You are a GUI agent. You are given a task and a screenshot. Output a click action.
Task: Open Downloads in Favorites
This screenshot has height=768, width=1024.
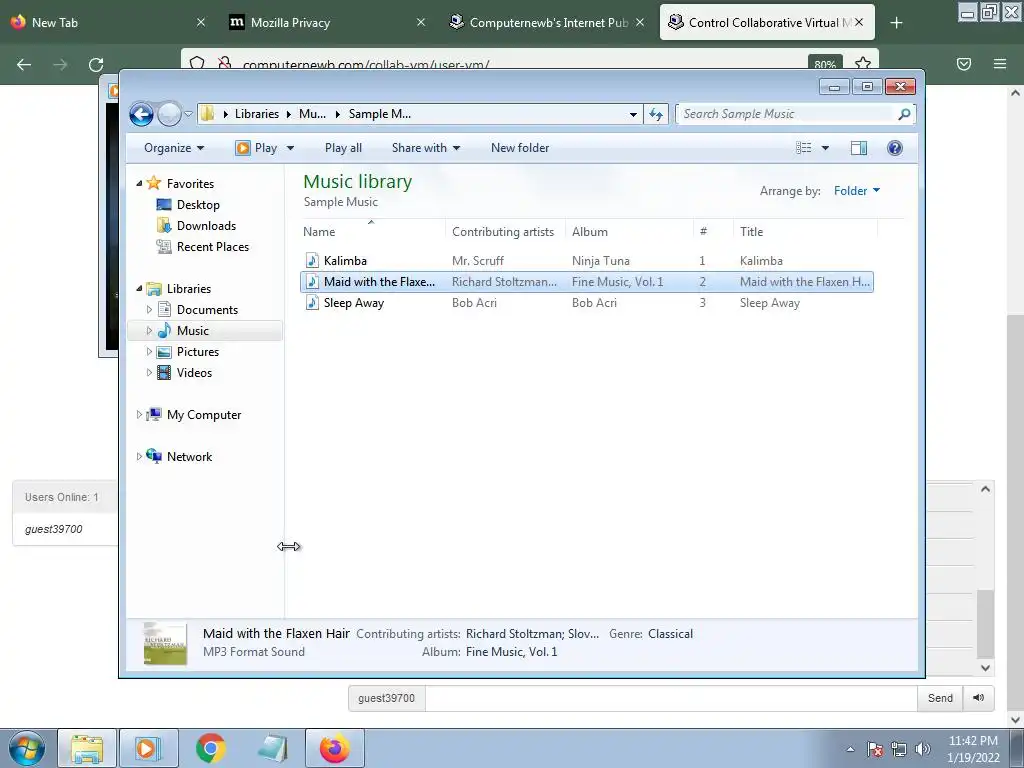(206, 225)
